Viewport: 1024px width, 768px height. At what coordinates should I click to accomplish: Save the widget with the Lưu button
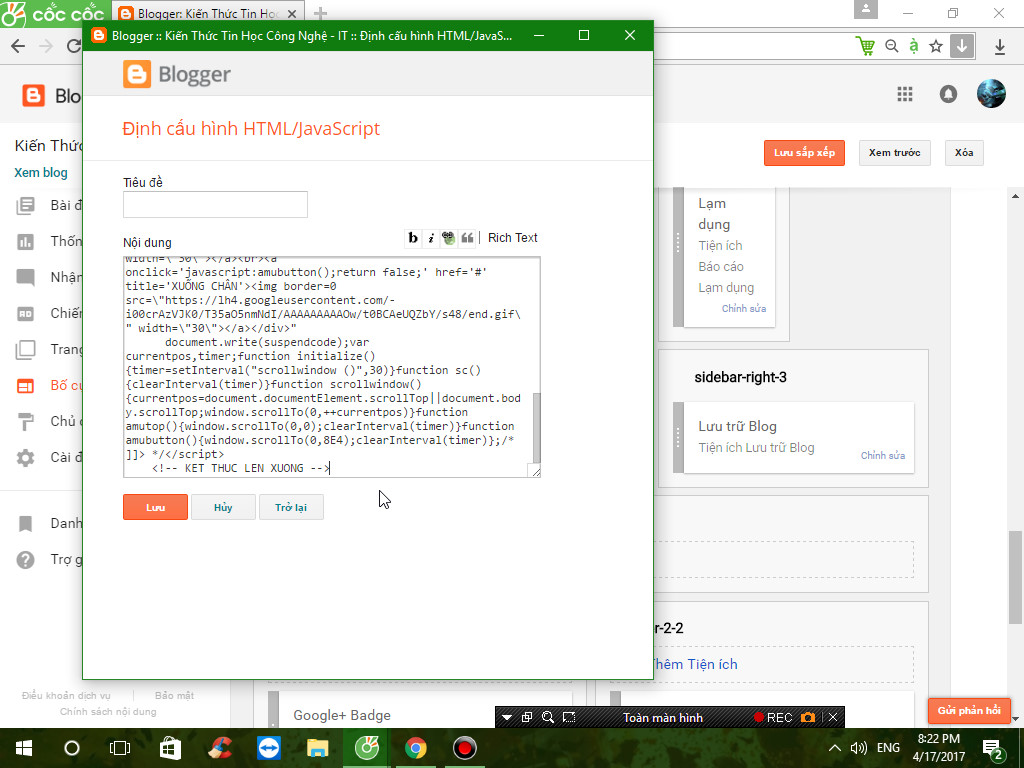click(x=155, y=507)
